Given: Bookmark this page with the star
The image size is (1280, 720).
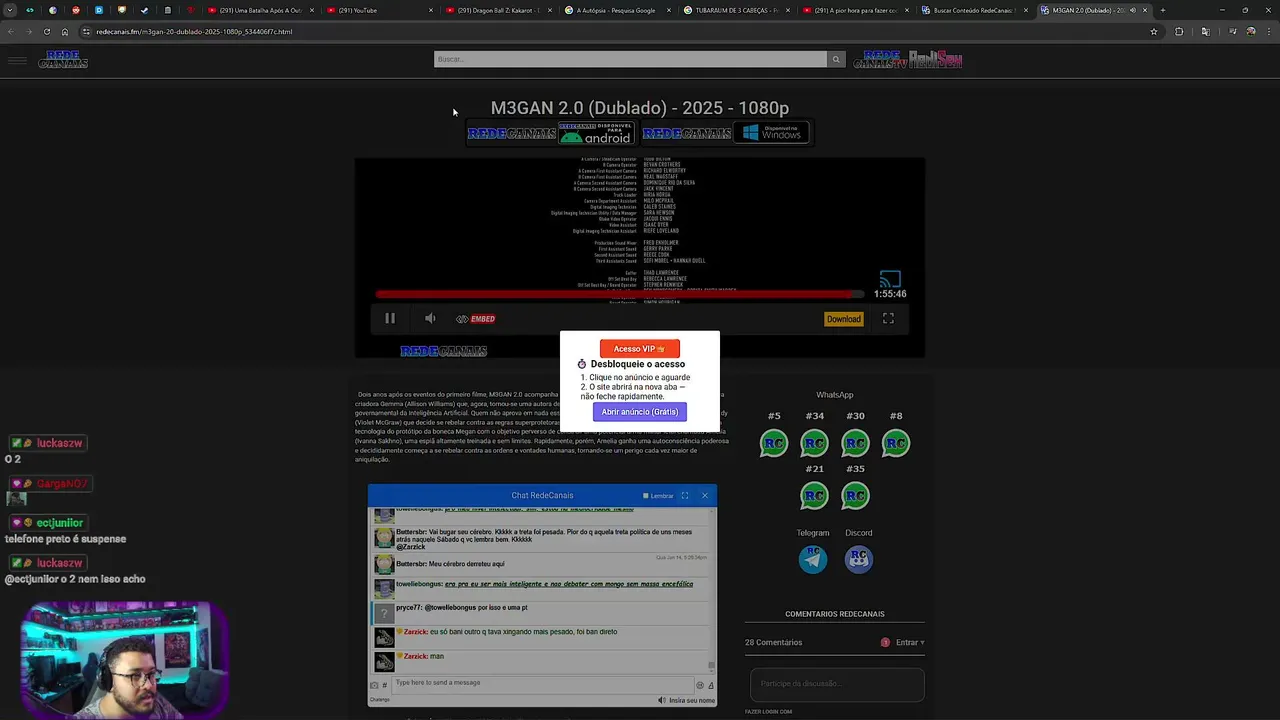Looking at the screenshot, I should pyautogui.click(x=1154, y=31).
